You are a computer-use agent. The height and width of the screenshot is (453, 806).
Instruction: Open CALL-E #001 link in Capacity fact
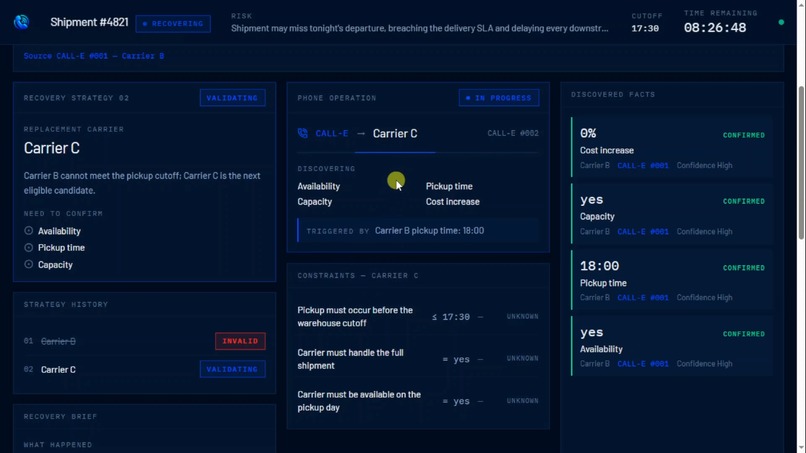point(643,232)
